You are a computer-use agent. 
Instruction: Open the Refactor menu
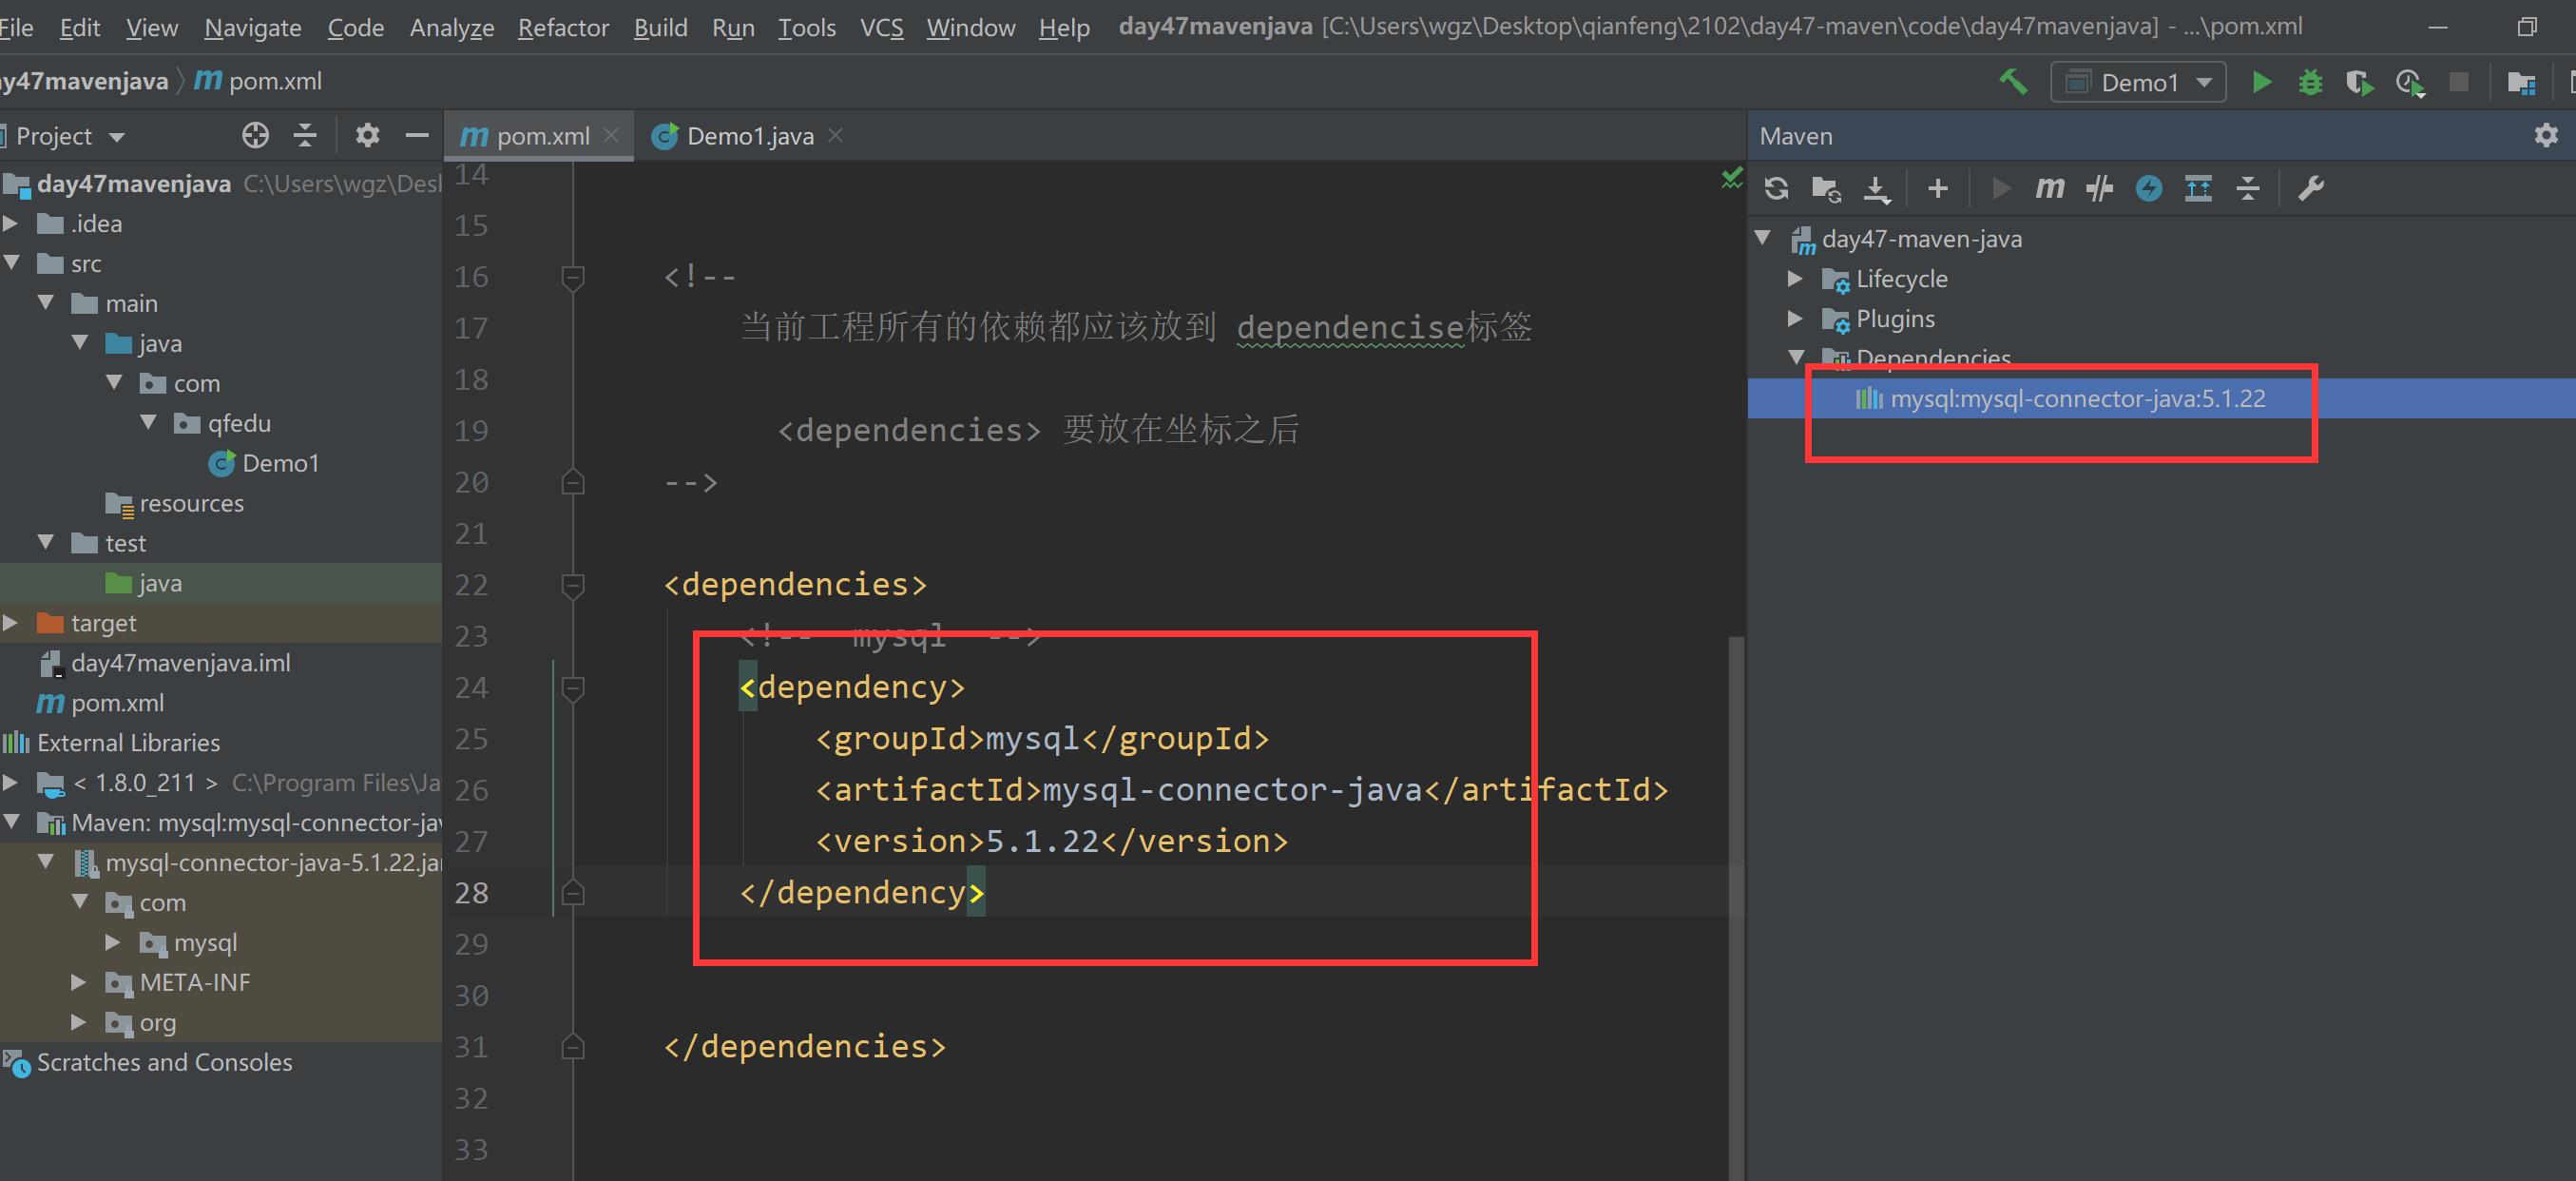tap(563, 27)
